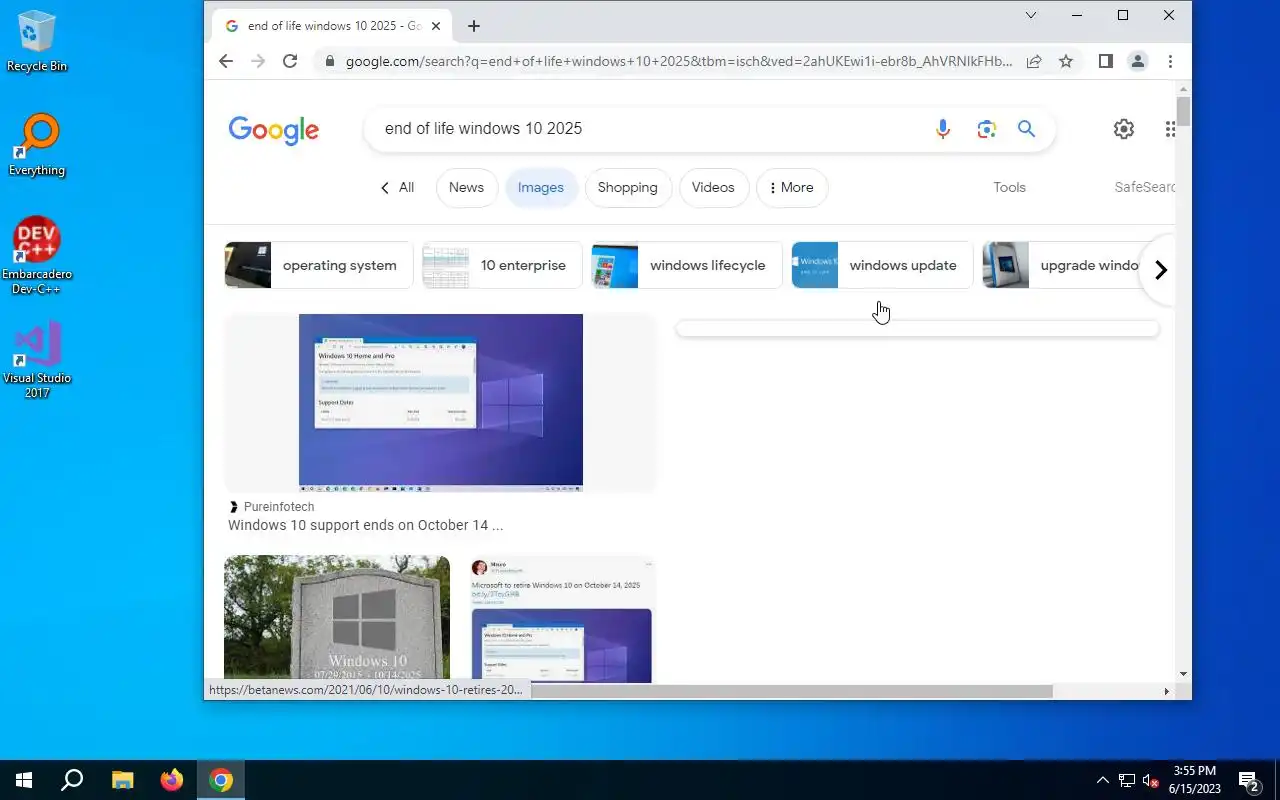The width and height of the screenshot is (1280, 800).
Task: Select the Everything desktop shortcut
Action: click(37, 145)
